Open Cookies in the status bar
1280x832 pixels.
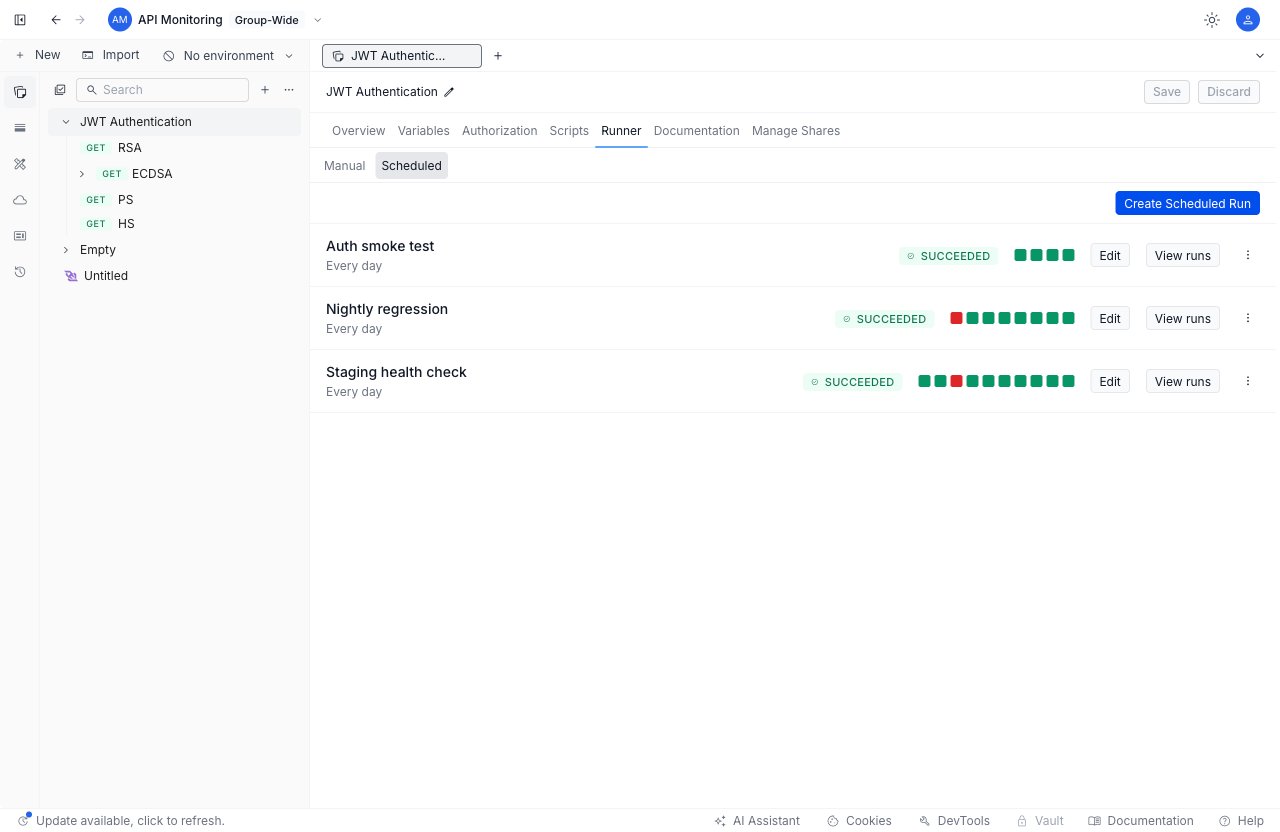pyautogui.click(x=859, y=821)
